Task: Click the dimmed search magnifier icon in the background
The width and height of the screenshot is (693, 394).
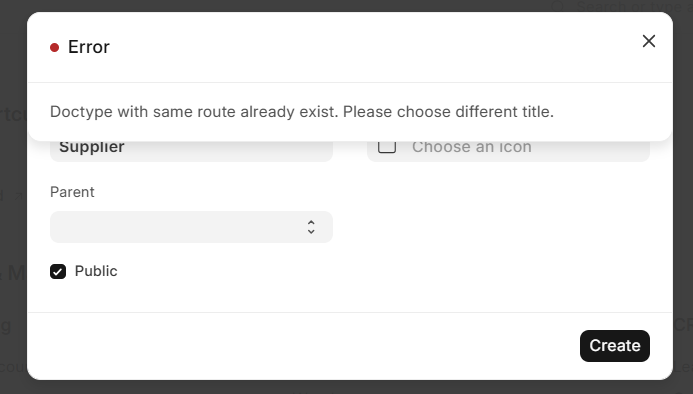Action: pos(558,6)
